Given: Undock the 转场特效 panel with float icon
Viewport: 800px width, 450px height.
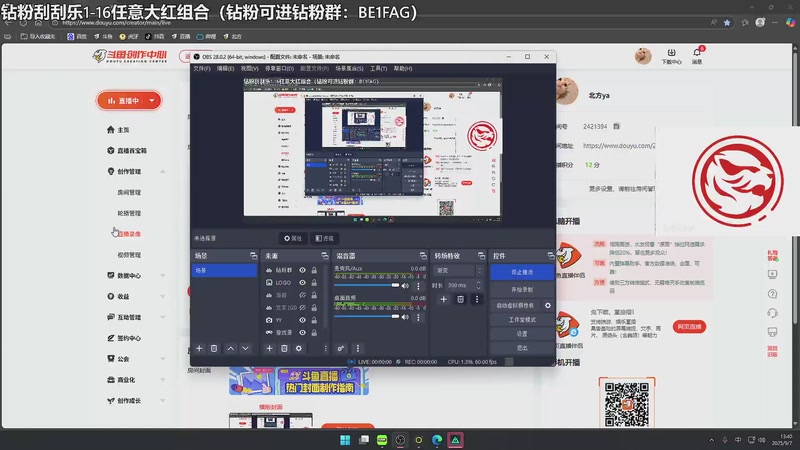Looking at the screenshot, I should [x=481, y=256].
